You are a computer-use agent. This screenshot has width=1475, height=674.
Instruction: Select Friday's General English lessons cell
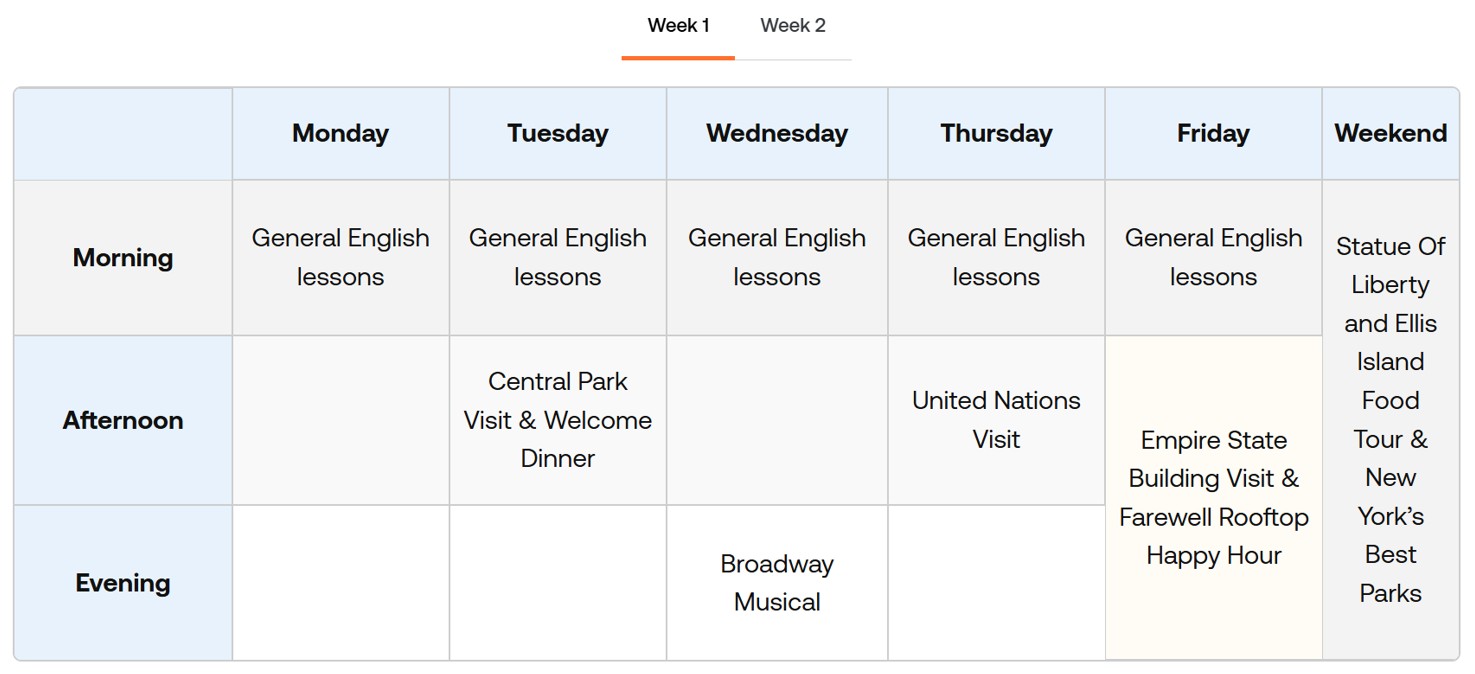[x=1213, y=258]
